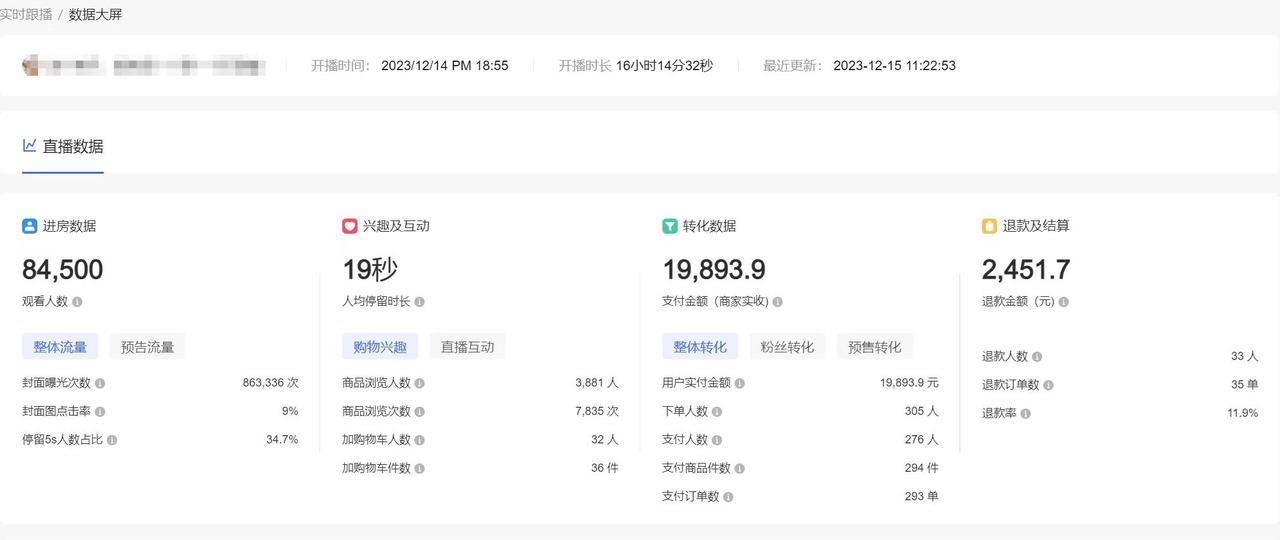Click info icon next to 人均停留时长
1280x540 pixels.
(x=419, y=301)
